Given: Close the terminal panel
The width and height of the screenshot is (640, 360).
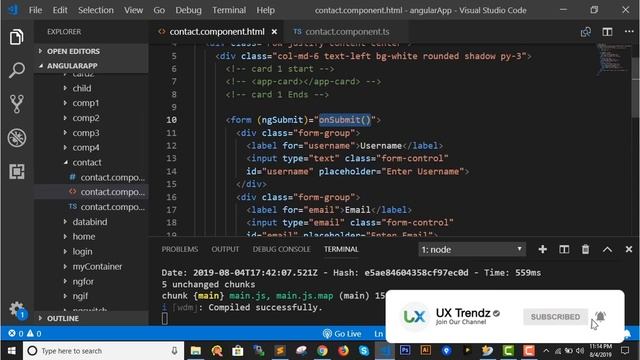Looking at the screenshot, I should (x=629, y=249).
